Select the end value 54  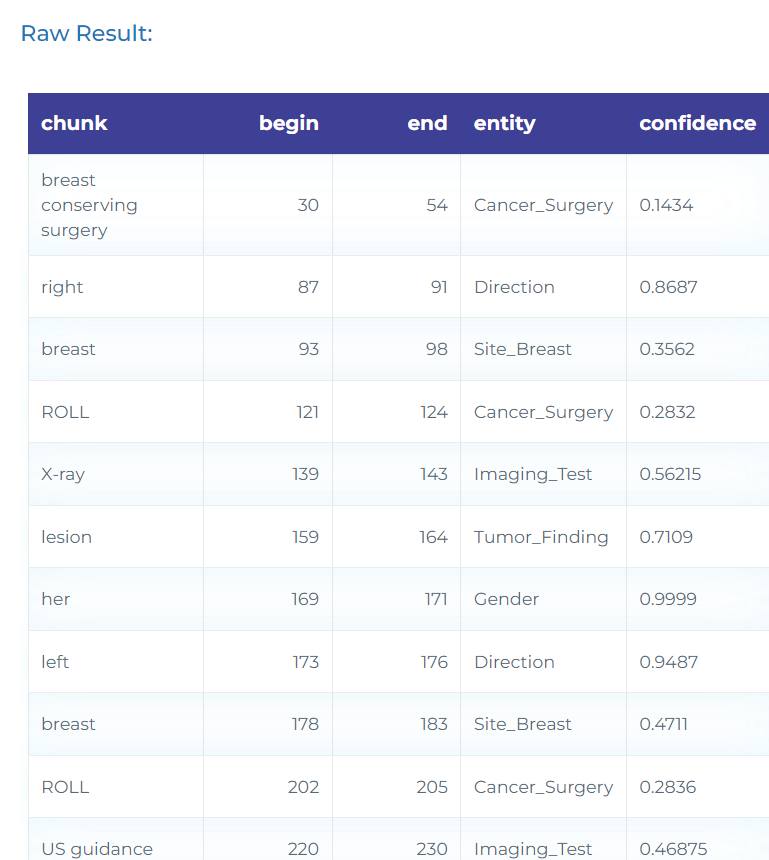[x=437, y=205]
